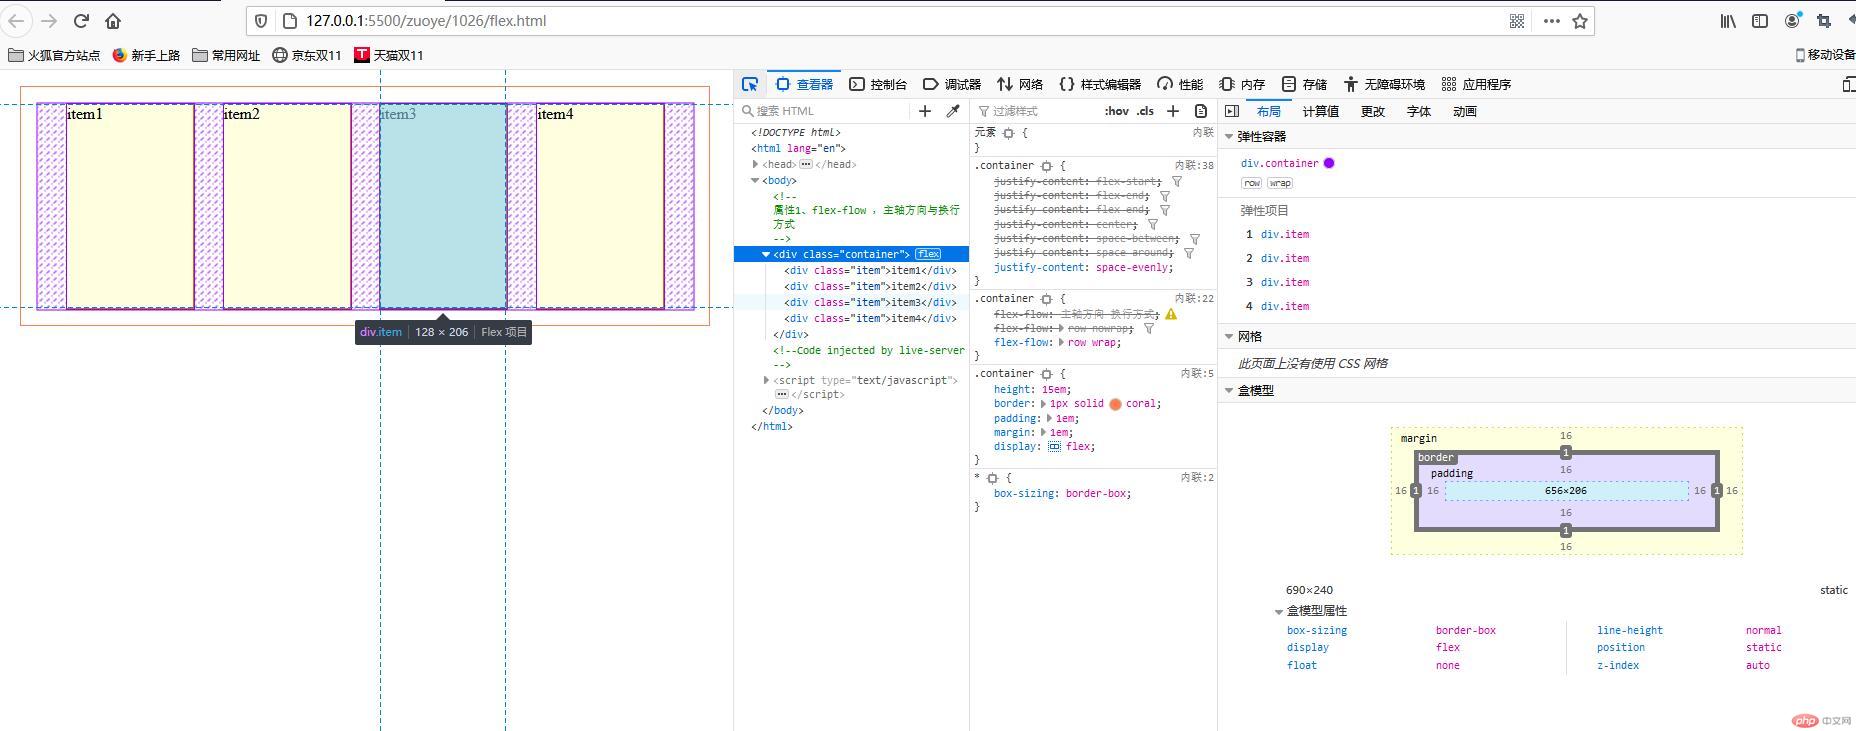The image size is (1856, 731).
Task: Collapse the 盒模型属性 section
Action: (x=1279, y=611)
